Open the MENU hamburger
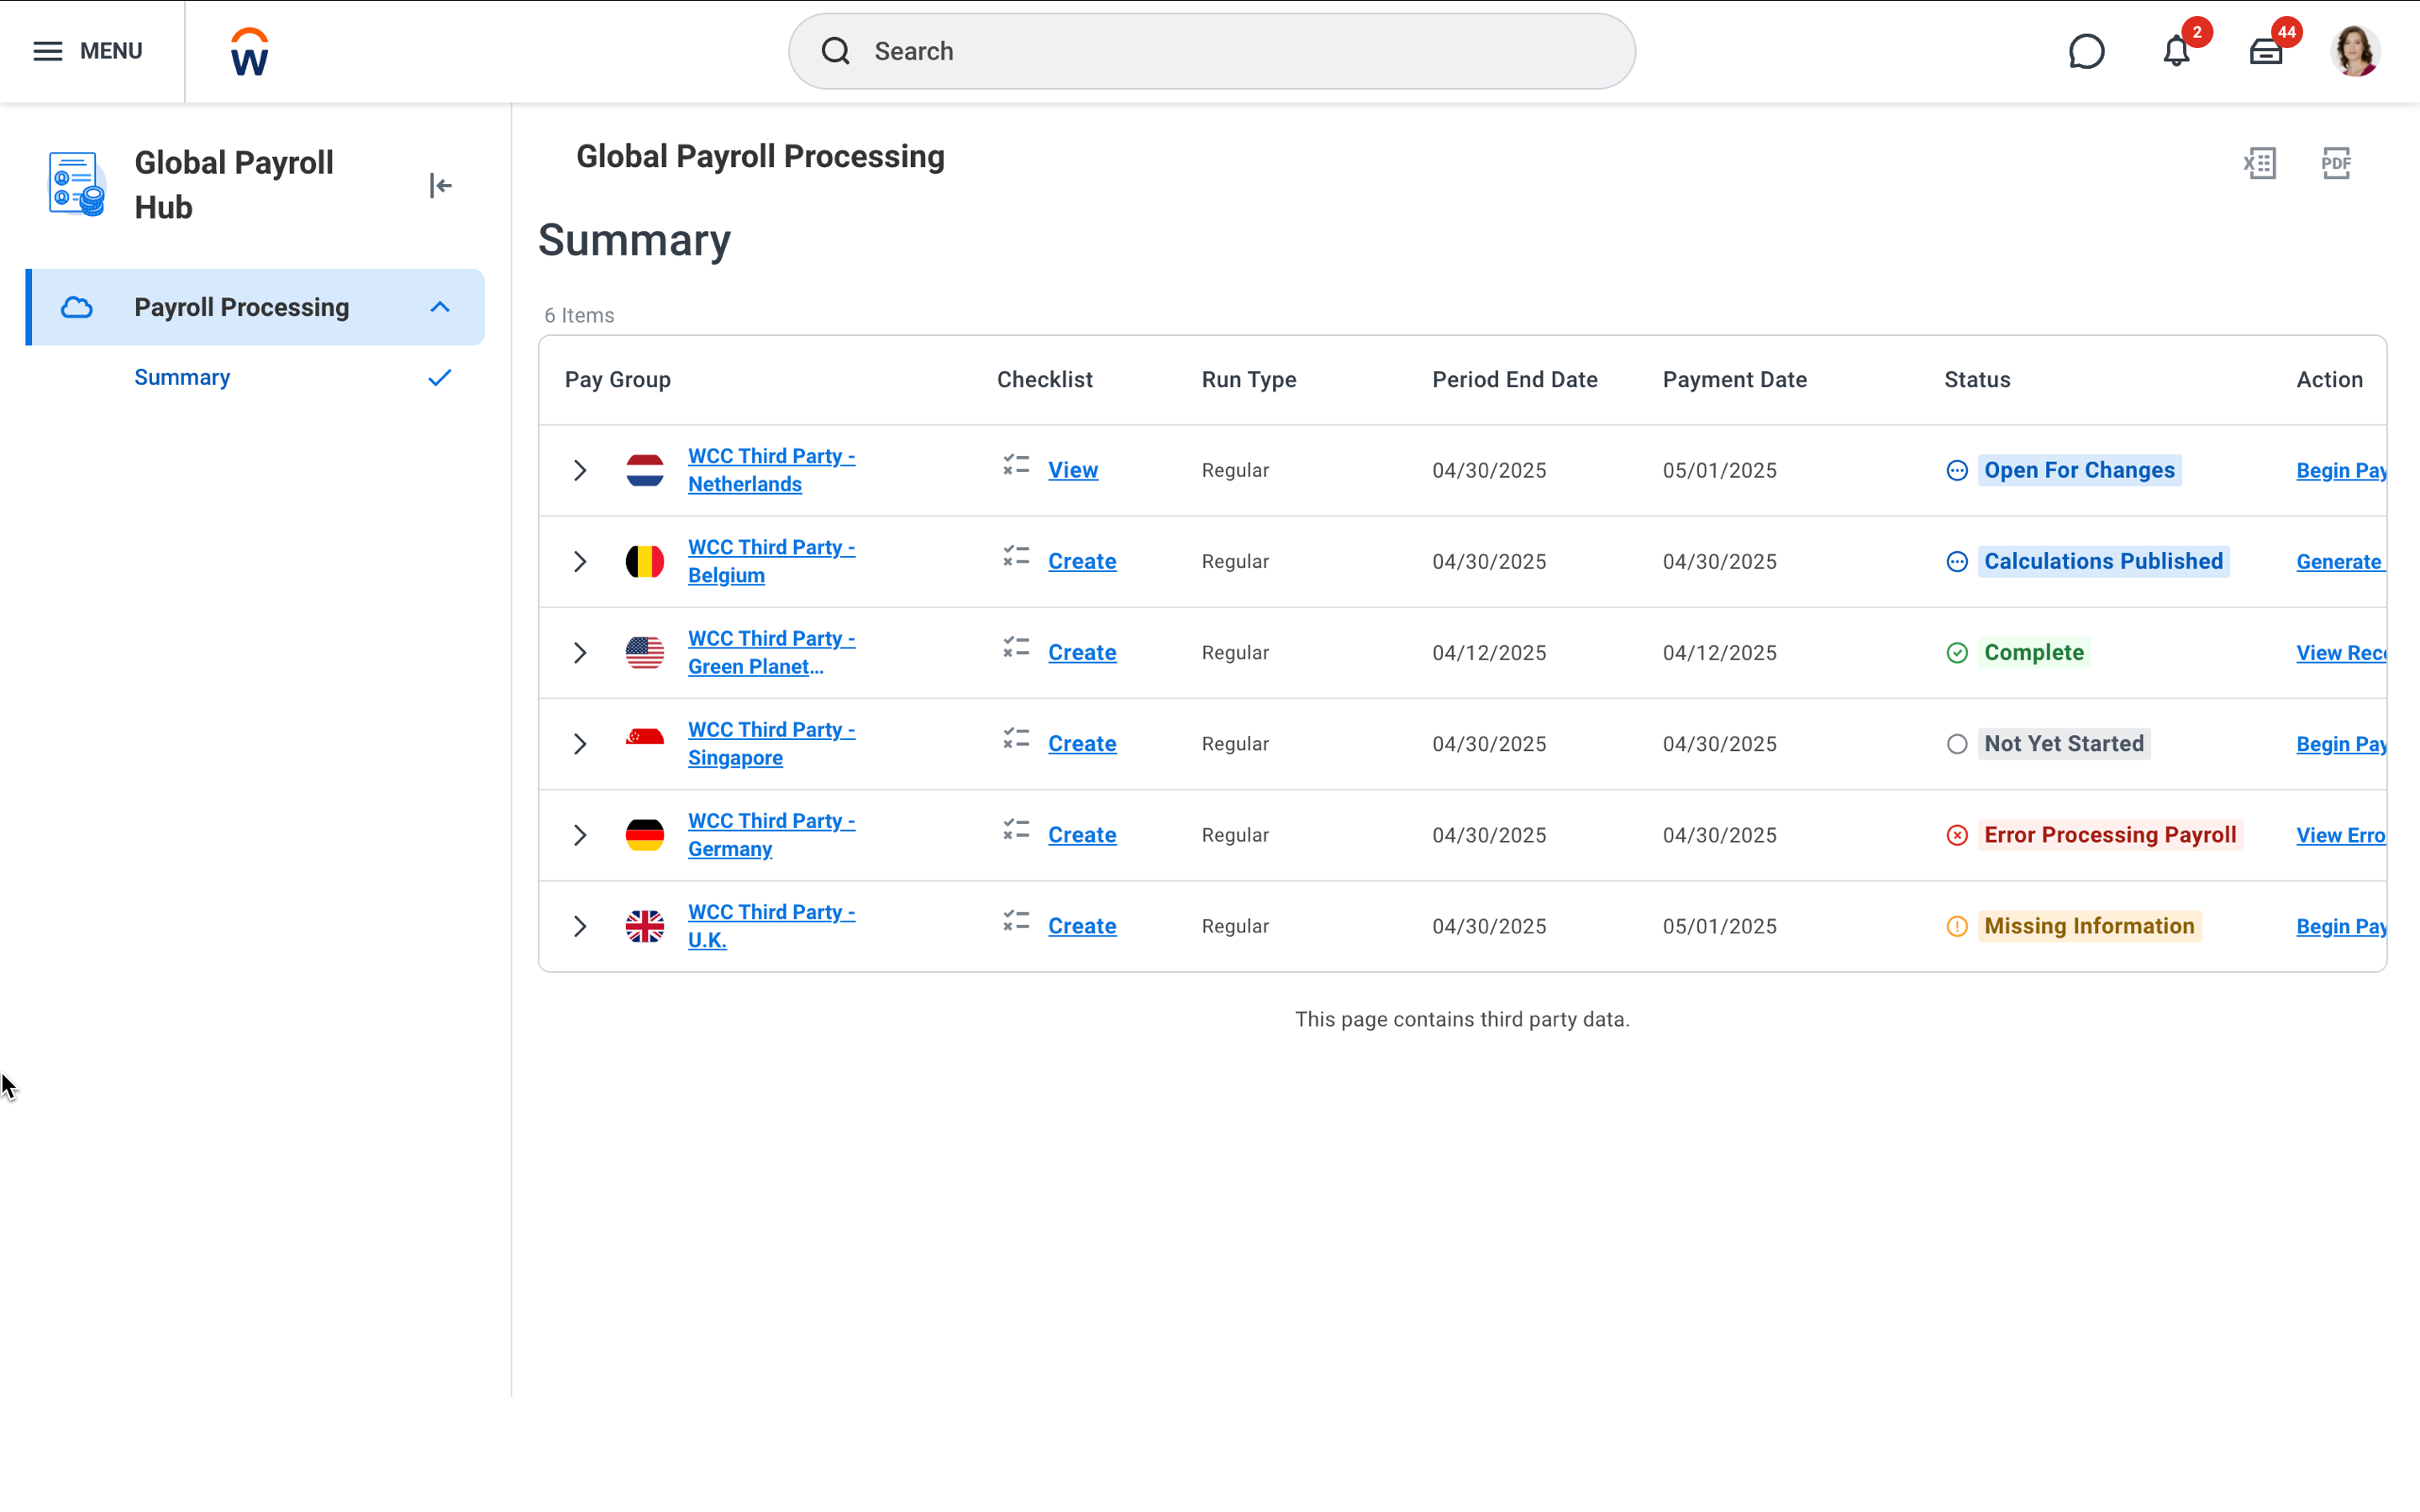 (x=46, y=51)
